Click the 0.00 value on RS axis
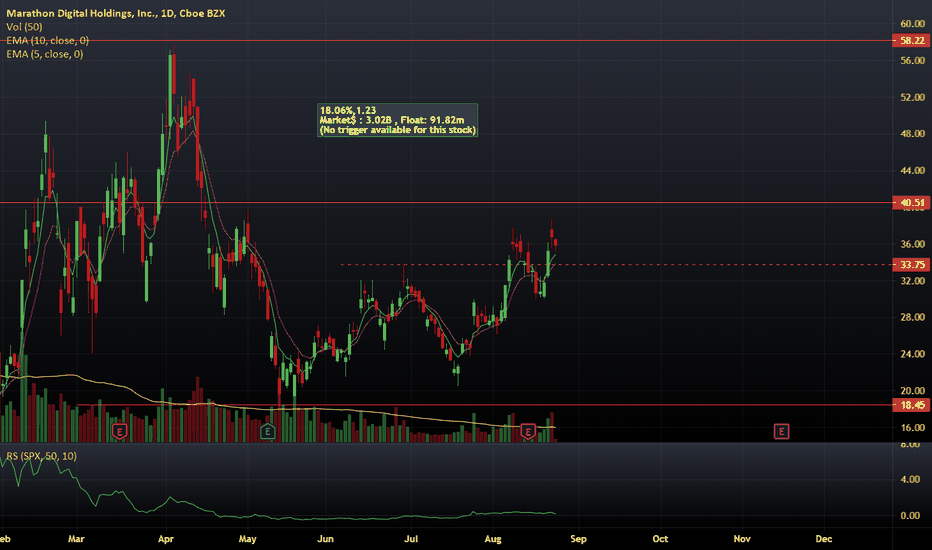The width and height of the screenshot is (932, 550). pyautogui.click(x=910, y=516)
